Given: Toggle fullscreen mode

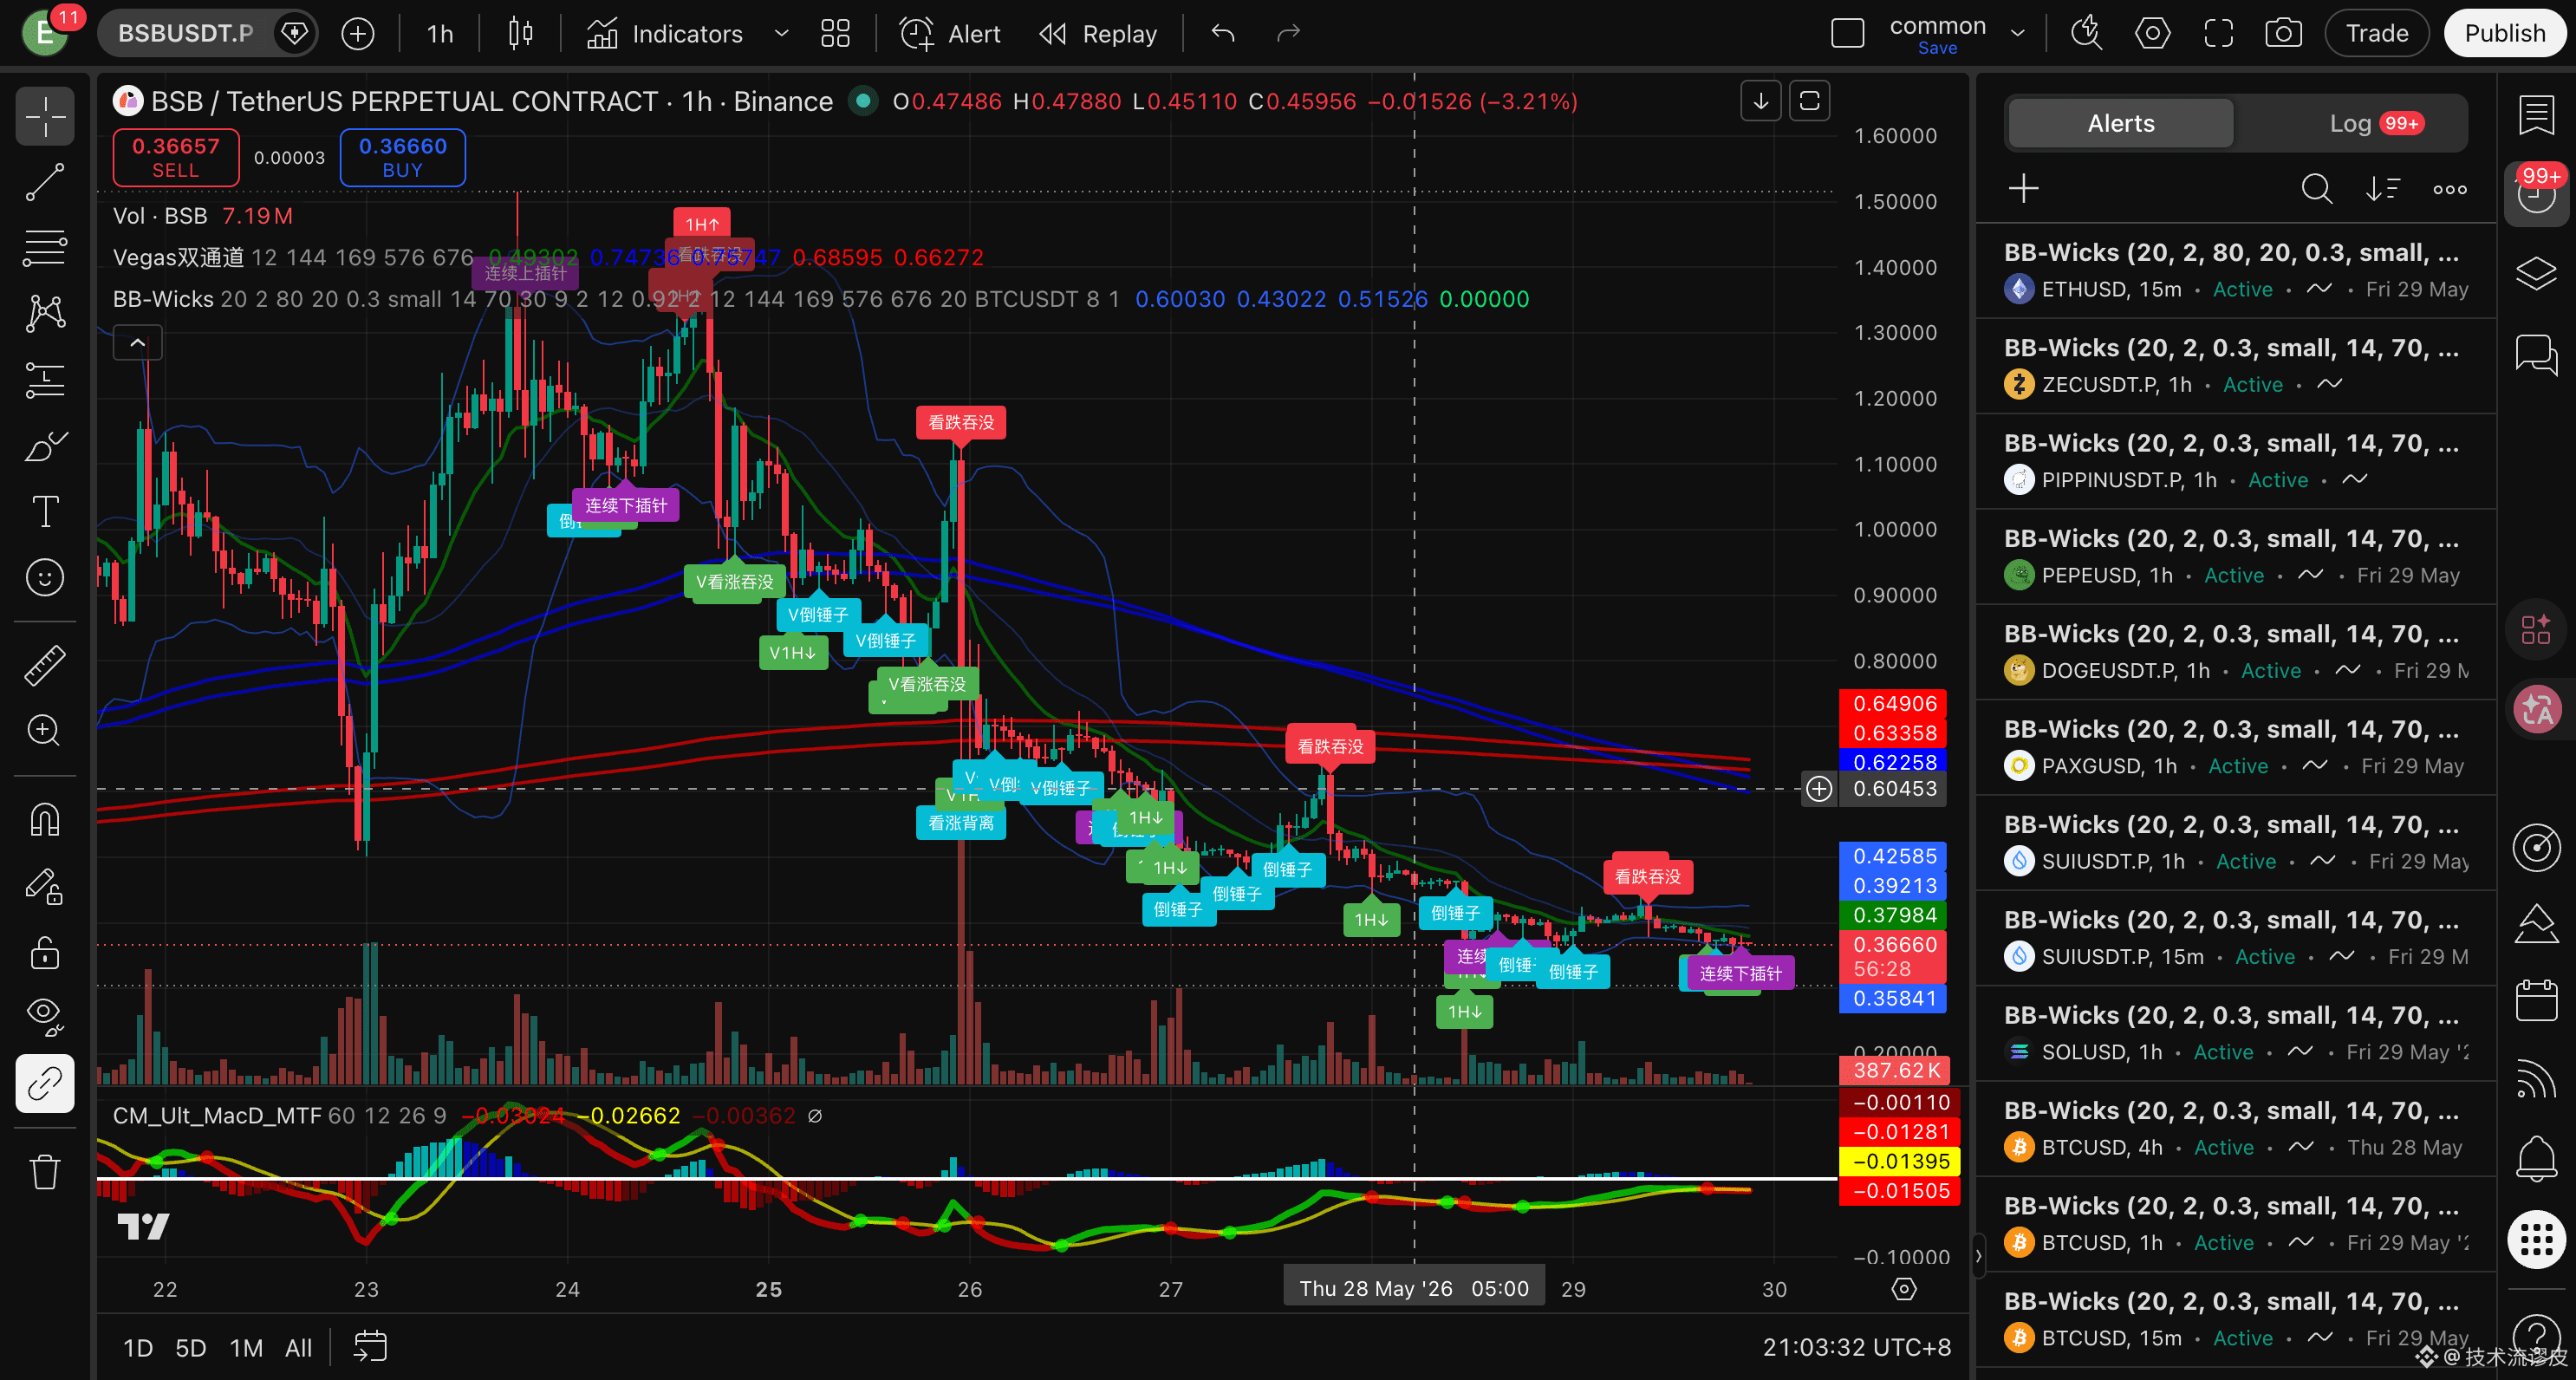Looking at the screenshot, I should (x=2218, y=34).
